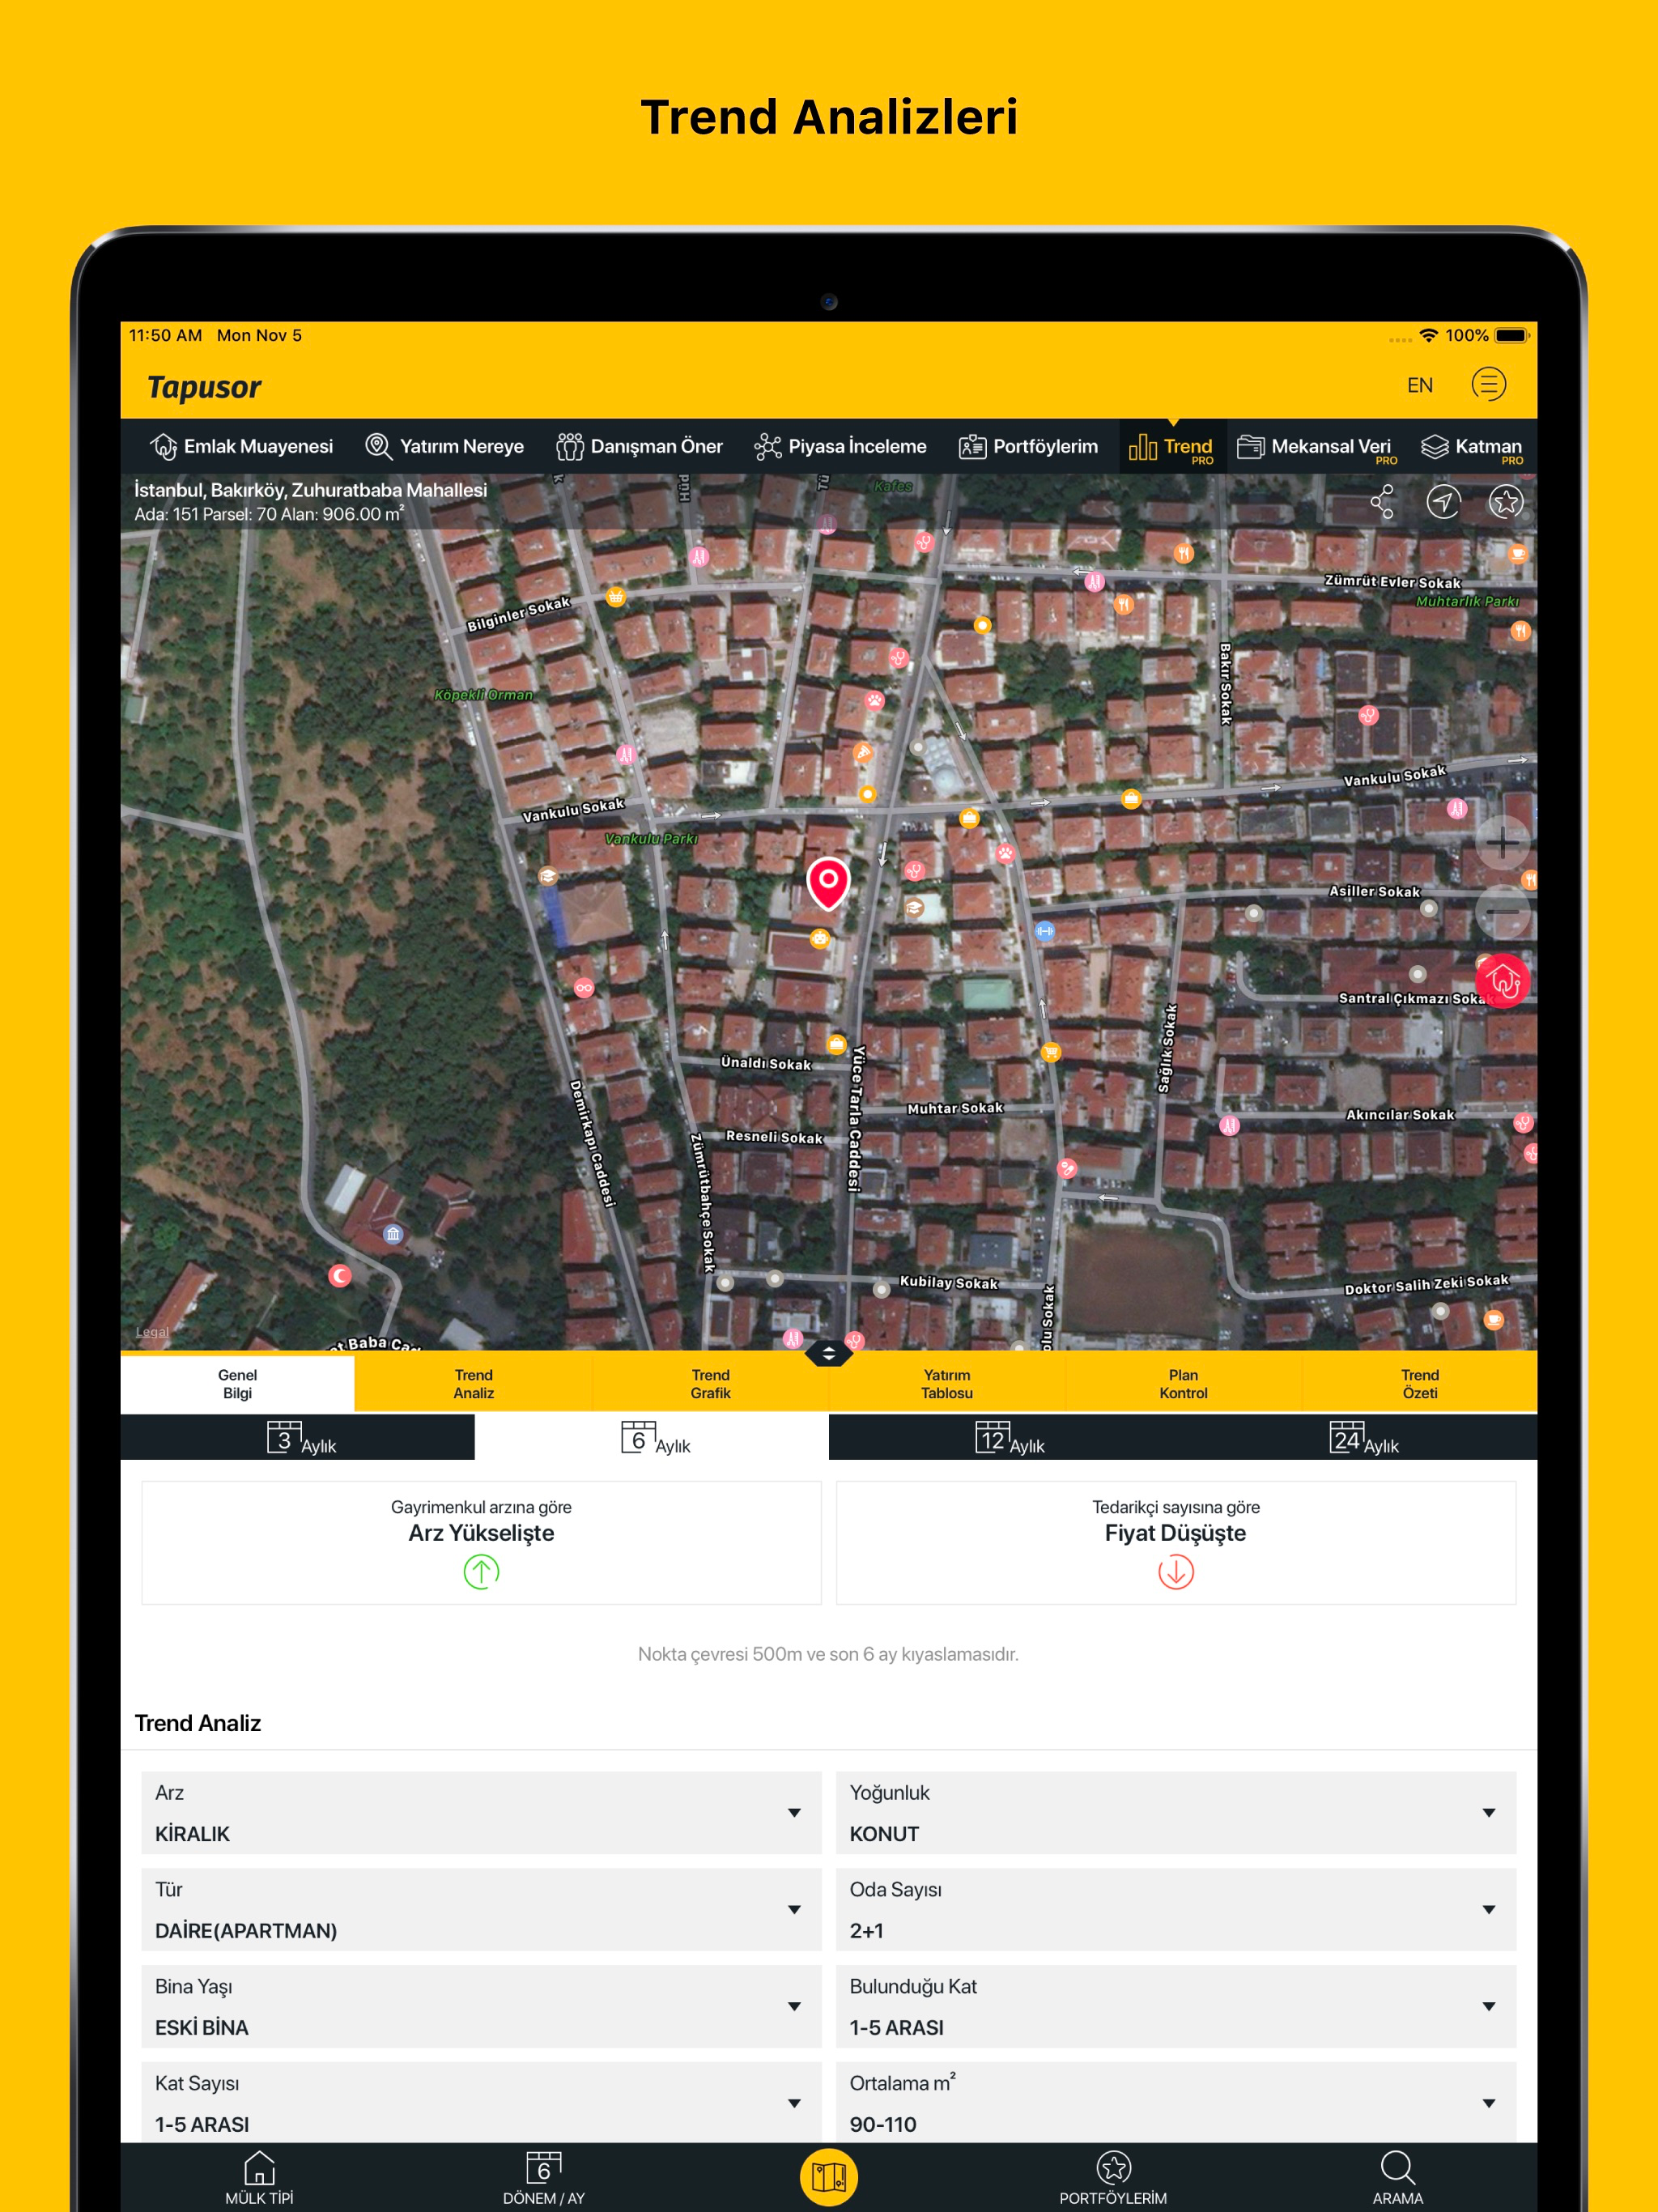Tap the location arrow icon
This screenshot has height=2212, width=1658.
[x=1443, y=502]
